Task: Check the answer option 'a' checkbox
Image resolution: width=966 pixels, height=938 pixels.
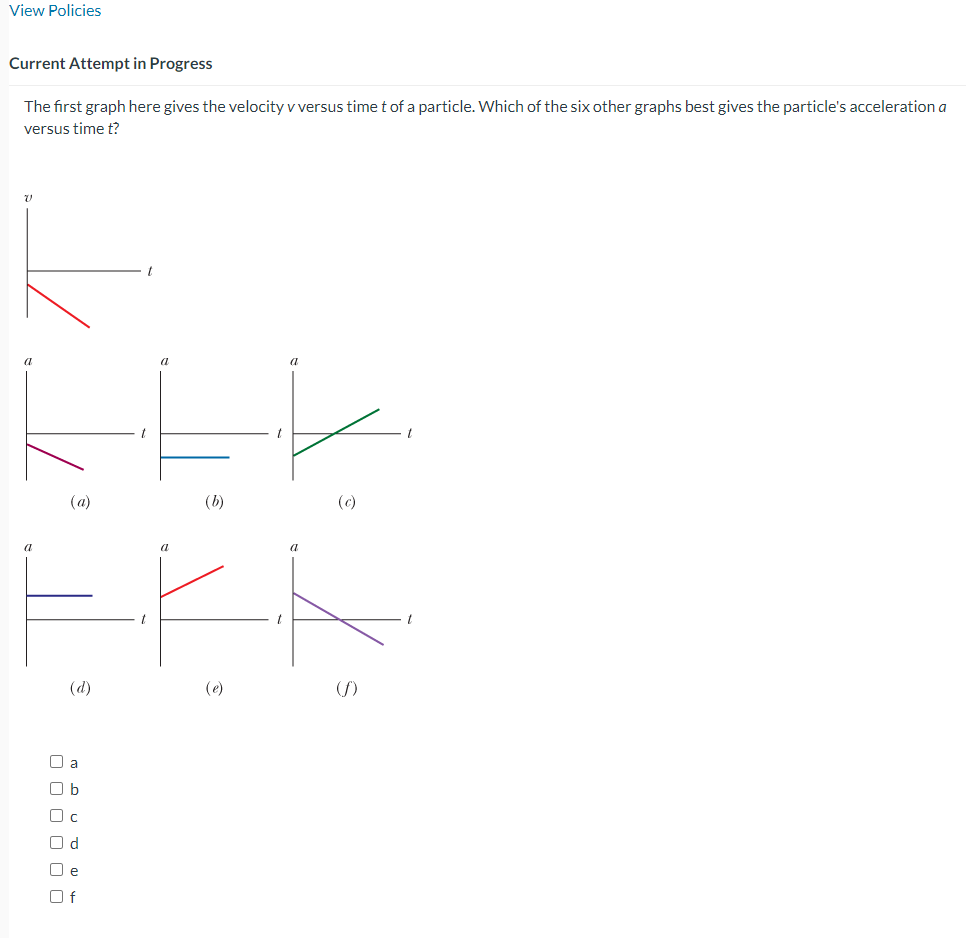Action: pyautogui.click(x=57, y=761)
